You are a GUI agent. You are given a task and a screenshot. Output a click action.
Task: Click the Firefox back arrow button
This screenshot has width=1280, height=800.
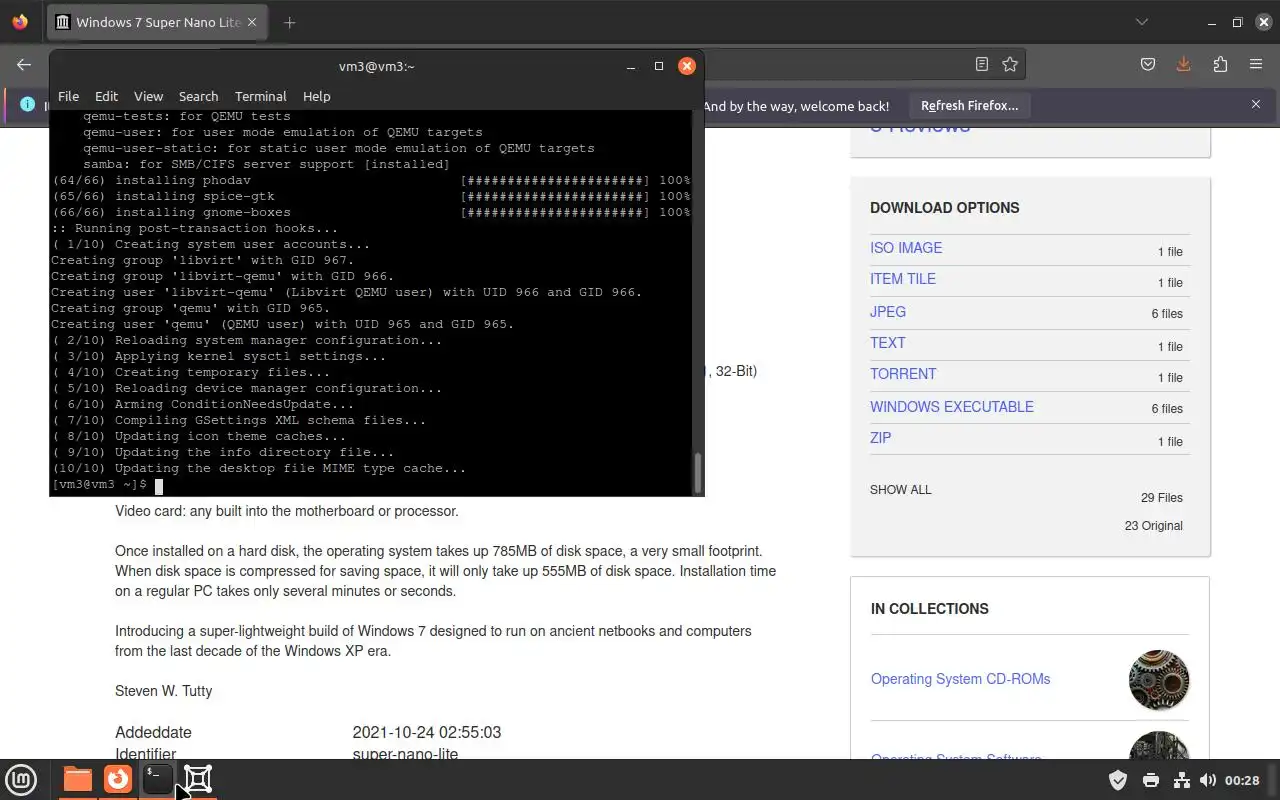coord(24,64)
